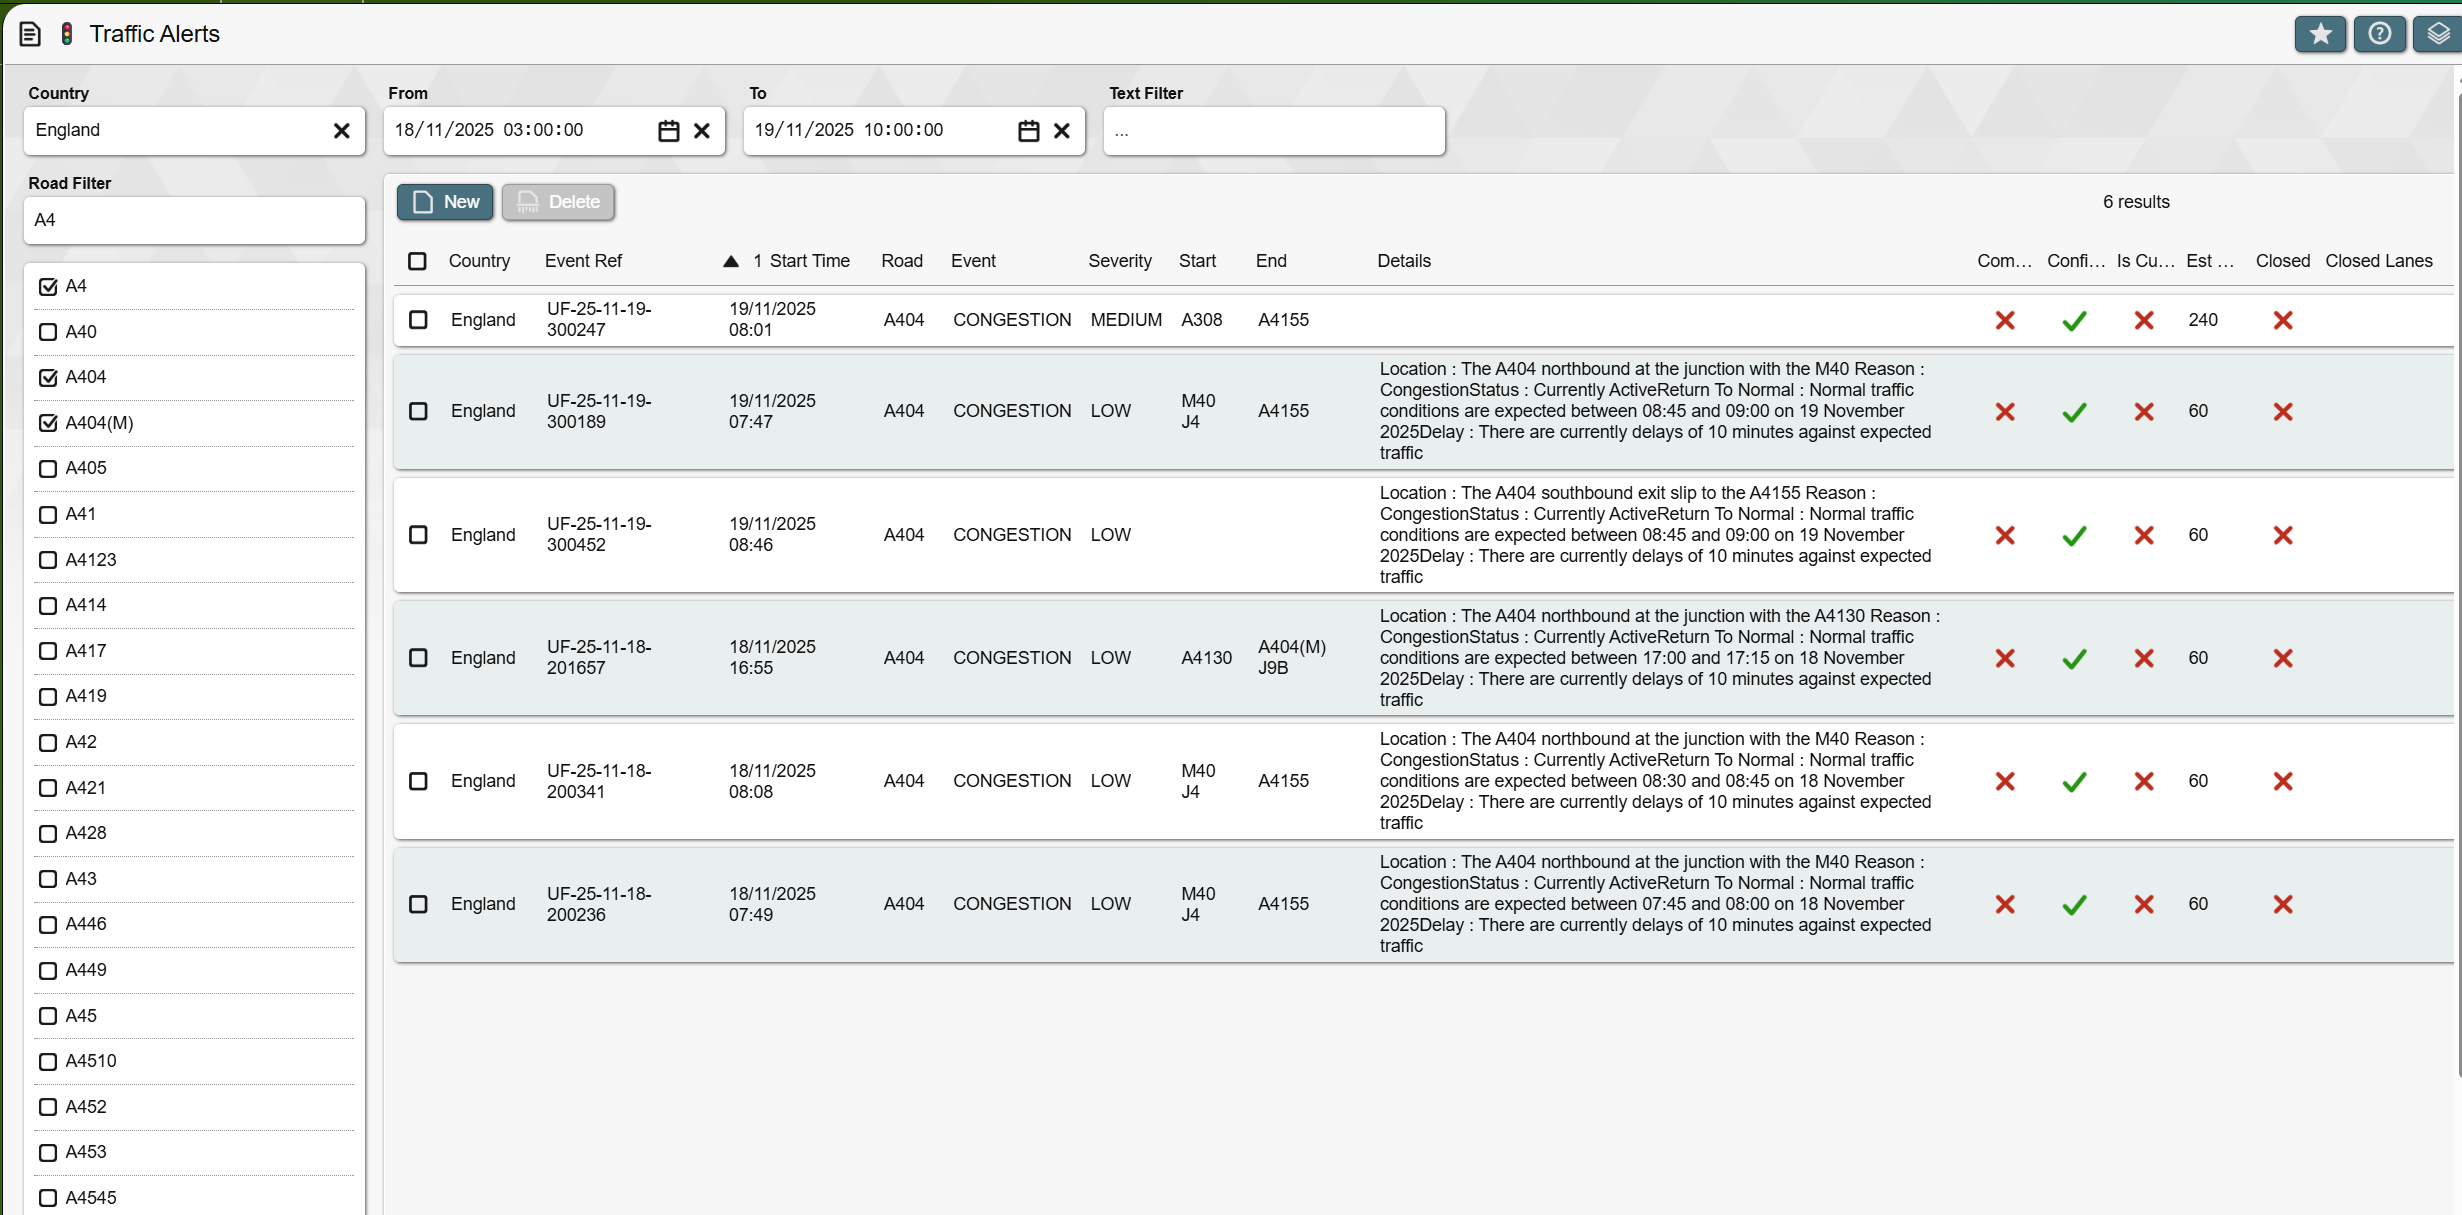Viewport: 2462px width, 1215px height.
Task: Uncheck the A404(M) road filter
Action: 48,423
